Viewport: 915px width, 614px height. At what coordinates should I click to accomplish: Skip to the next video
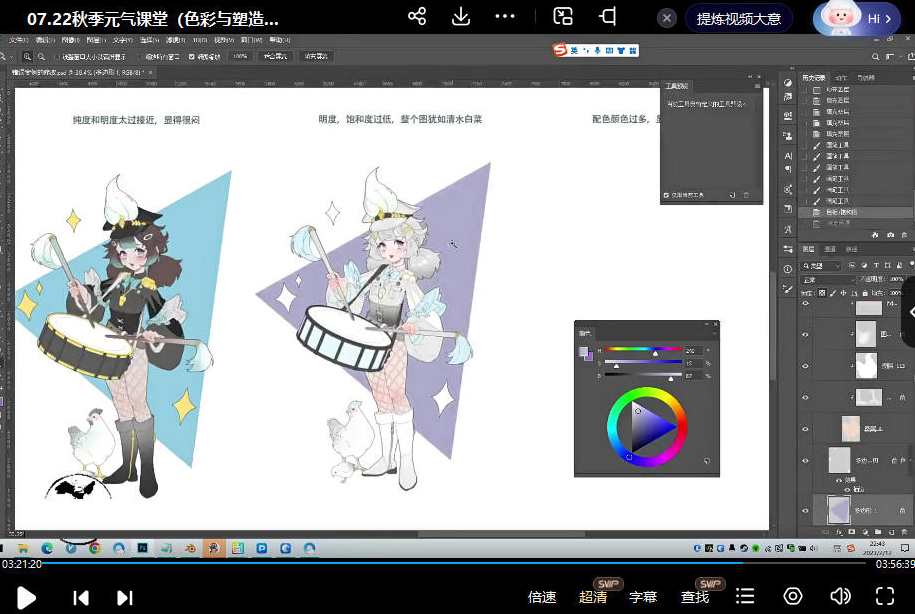coord(125,597)
